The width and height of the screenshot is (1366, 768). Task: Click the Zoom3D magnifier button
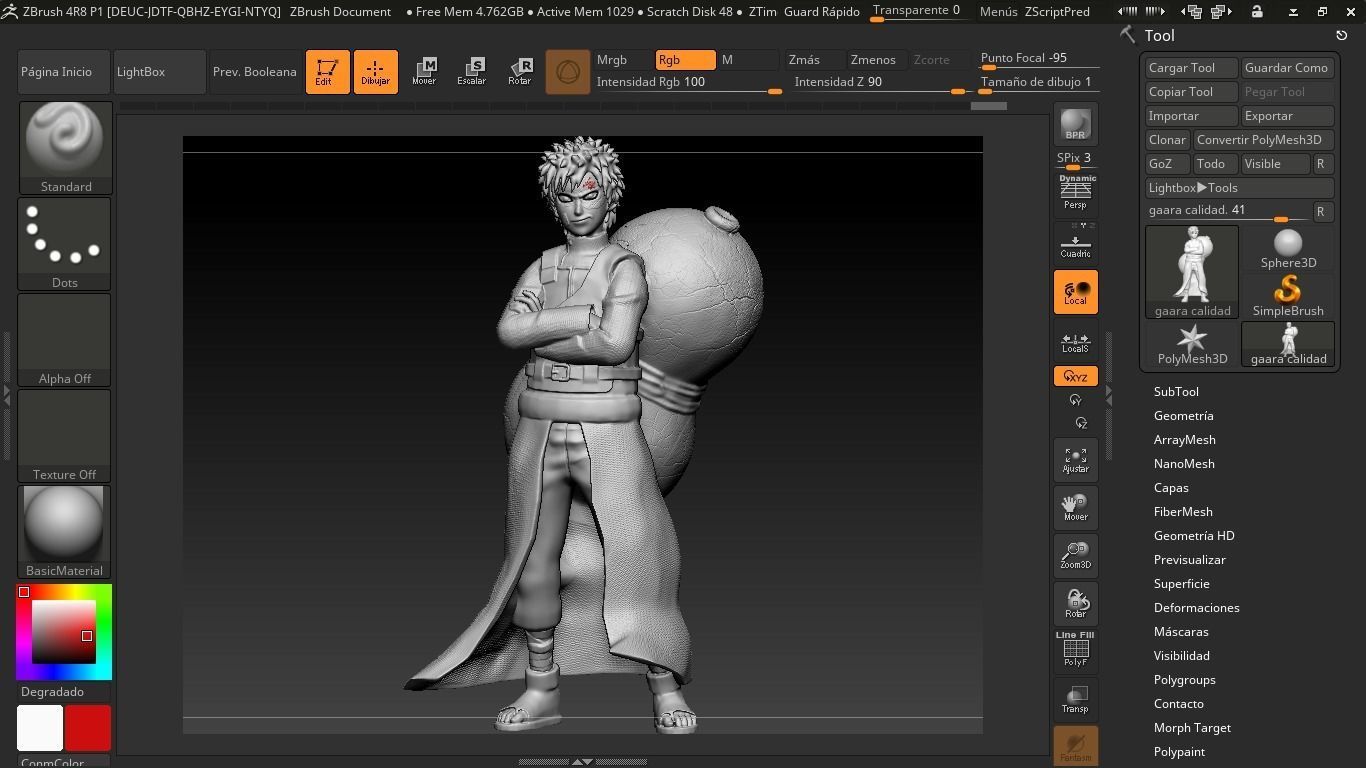click(x=1076, y=556)
